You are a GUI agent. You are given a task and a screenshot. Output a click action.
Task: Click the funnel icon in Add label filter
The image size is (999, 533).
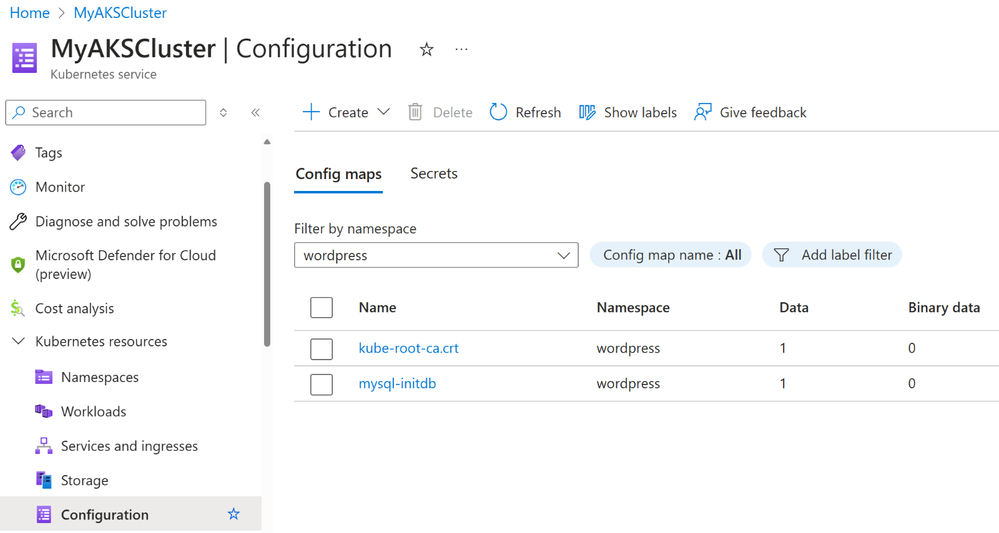[x=781, y=255]
